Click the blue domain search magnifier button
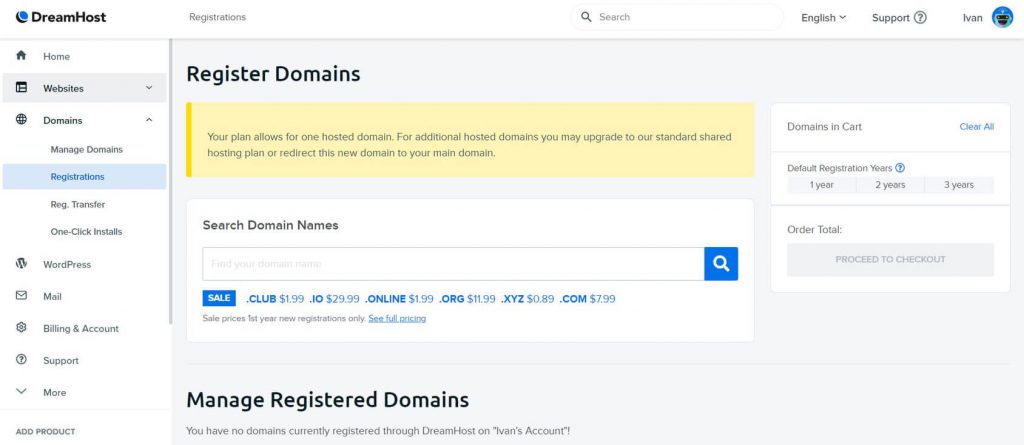 pos(721,263)
